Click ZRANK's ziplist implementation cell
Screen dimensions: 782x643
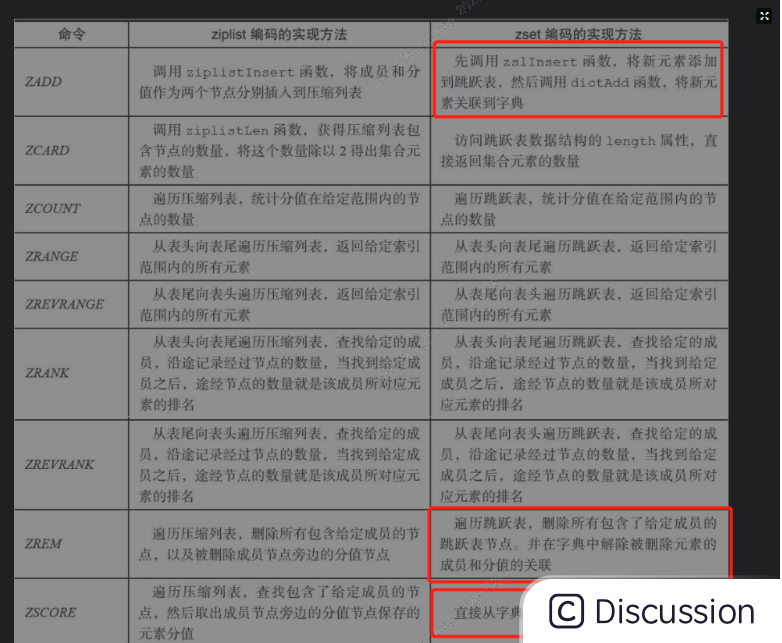pos(279,373)
